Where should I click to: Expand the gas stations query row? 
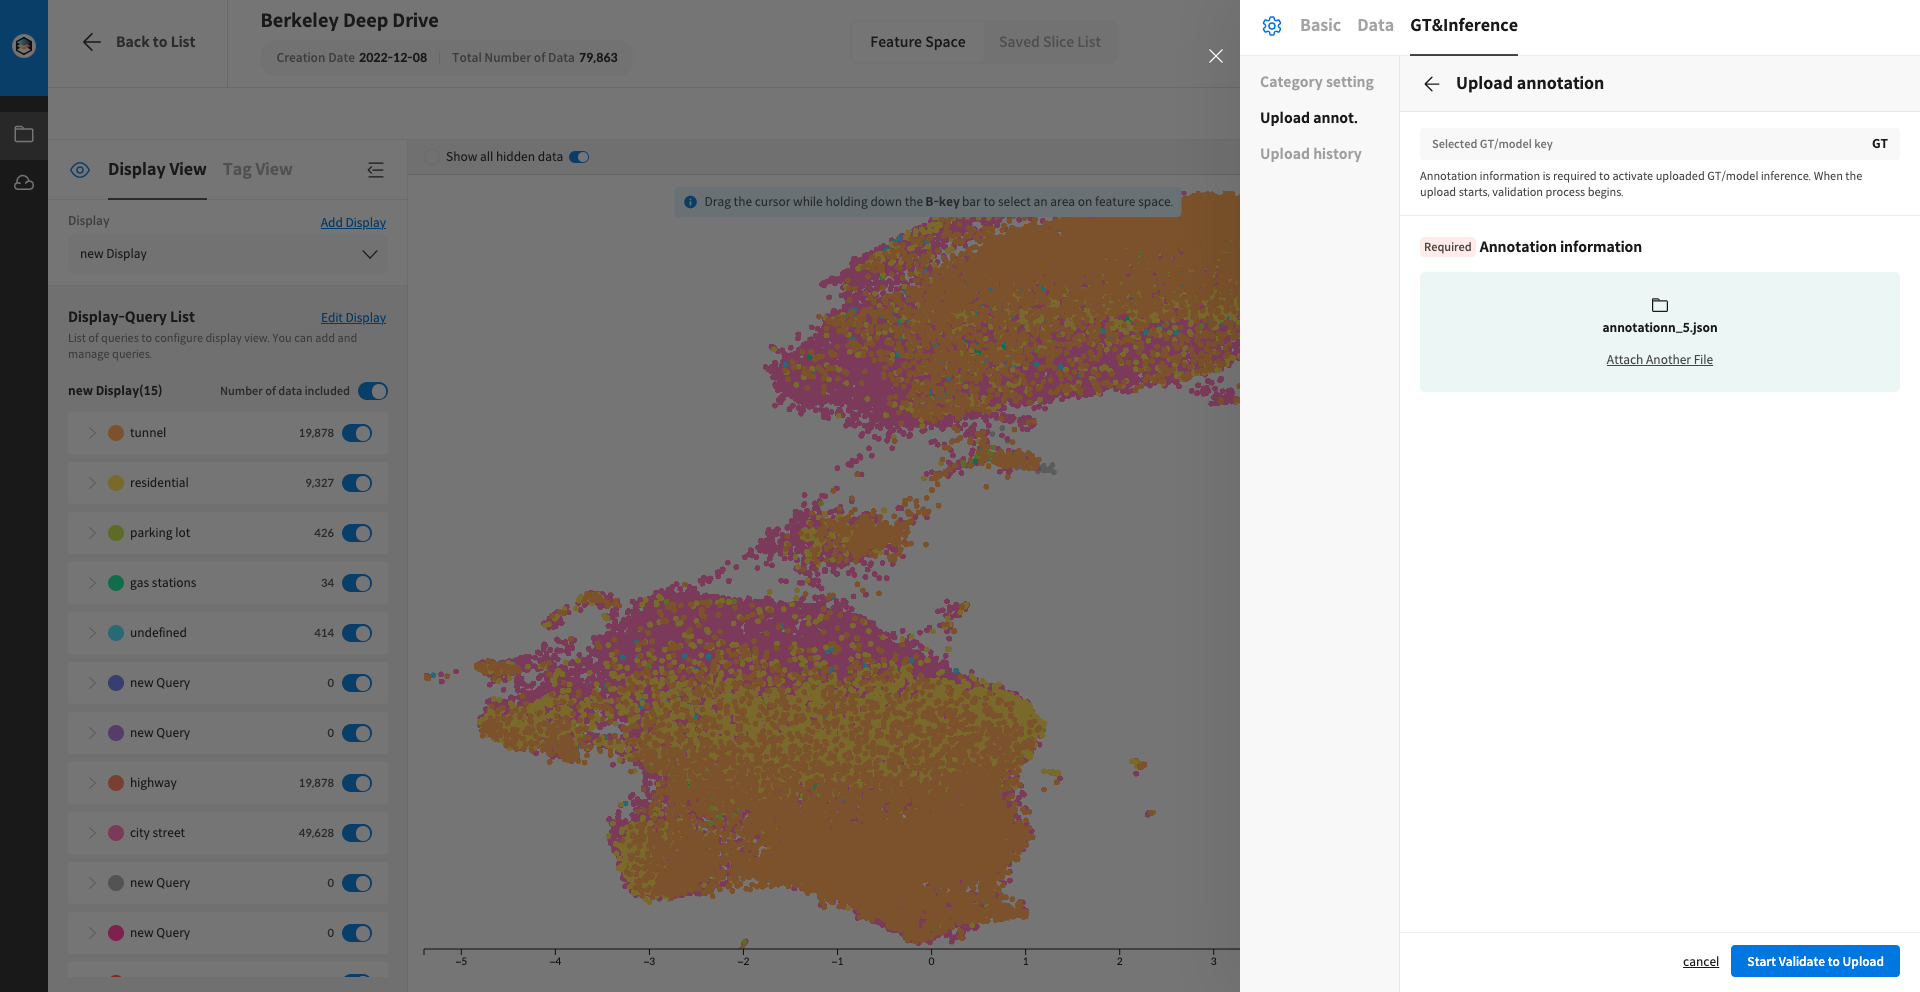[92, 583]
